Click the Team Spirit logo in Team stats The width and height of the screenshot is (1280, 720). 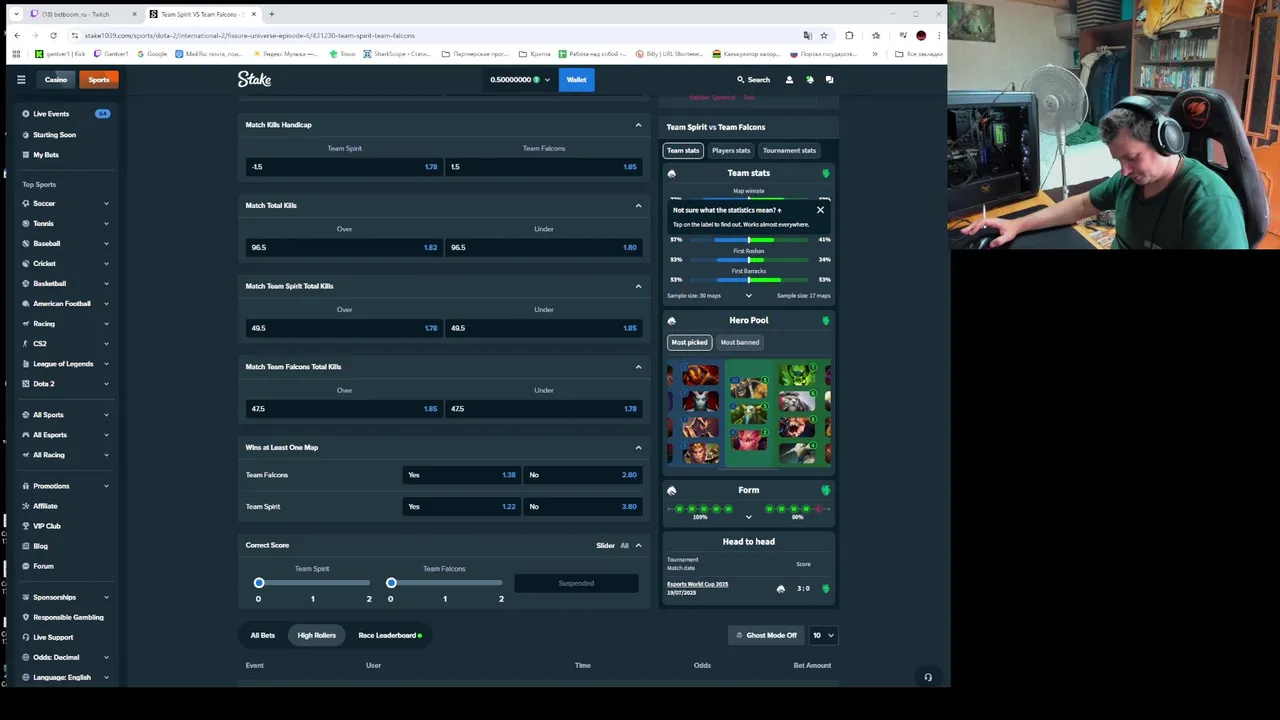pyautogui.click(x=672, y=173)
